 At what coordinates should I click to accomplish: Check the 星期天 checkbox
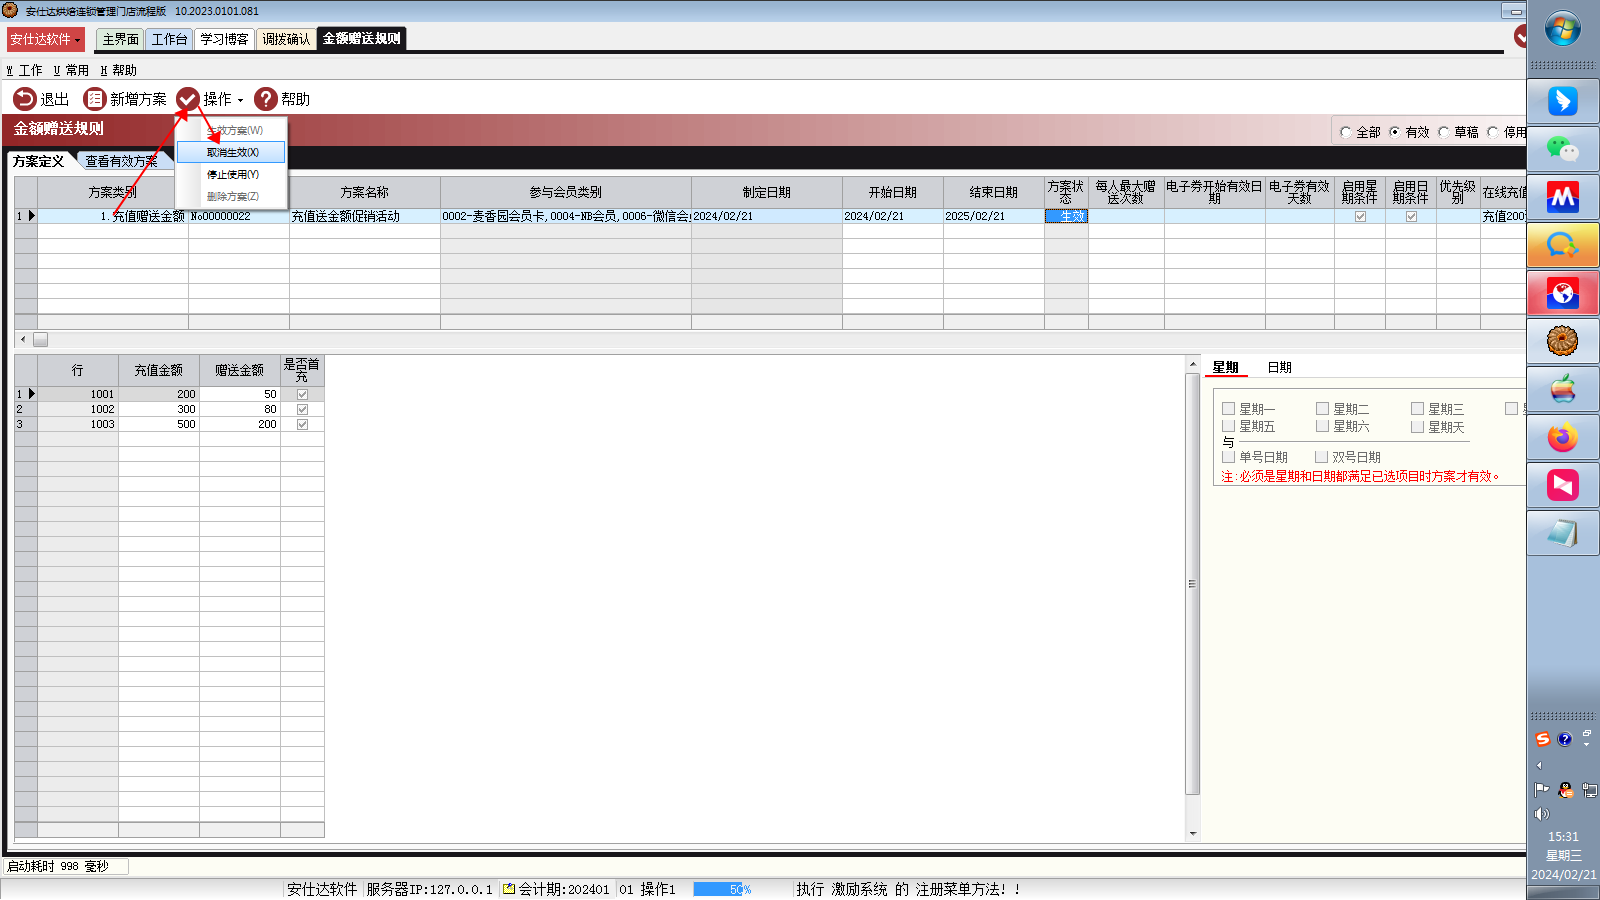pyautogui.click(x=1418, y=426)
